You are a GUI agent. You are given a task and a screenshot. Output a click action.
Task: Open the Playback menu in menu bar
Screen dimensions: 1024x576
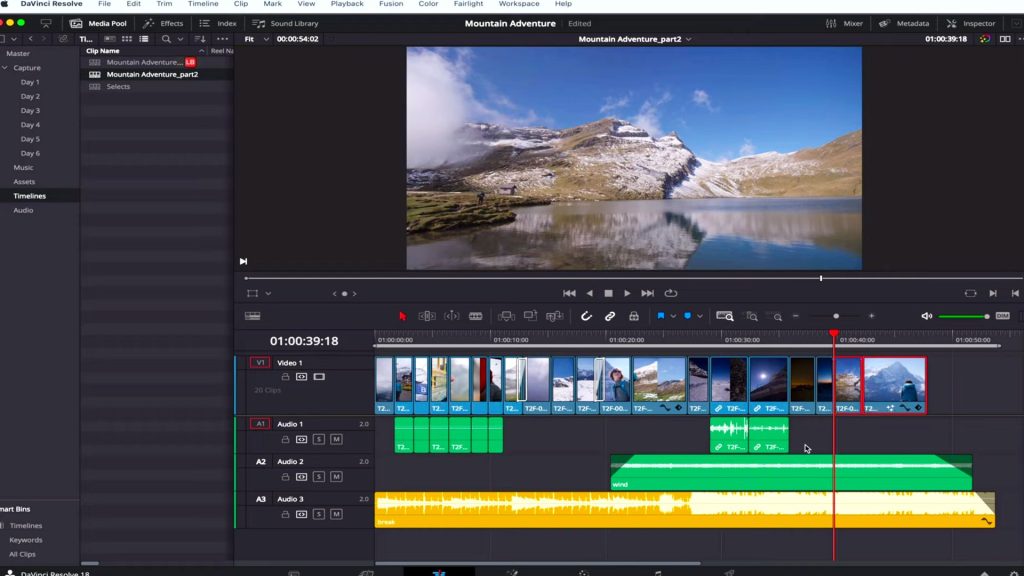pos(347,4)
